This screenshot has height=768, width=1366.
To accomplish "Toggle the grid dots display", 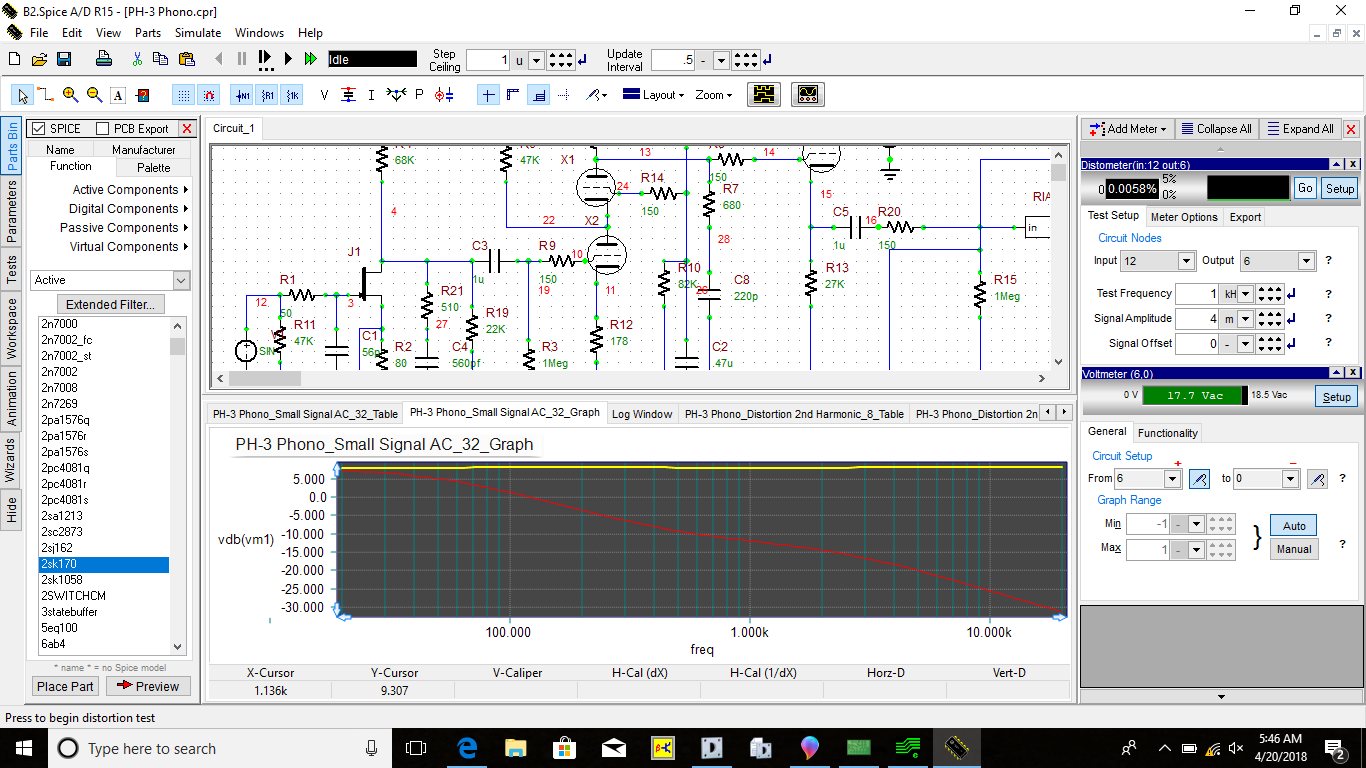I will click(x=184, y=95).
